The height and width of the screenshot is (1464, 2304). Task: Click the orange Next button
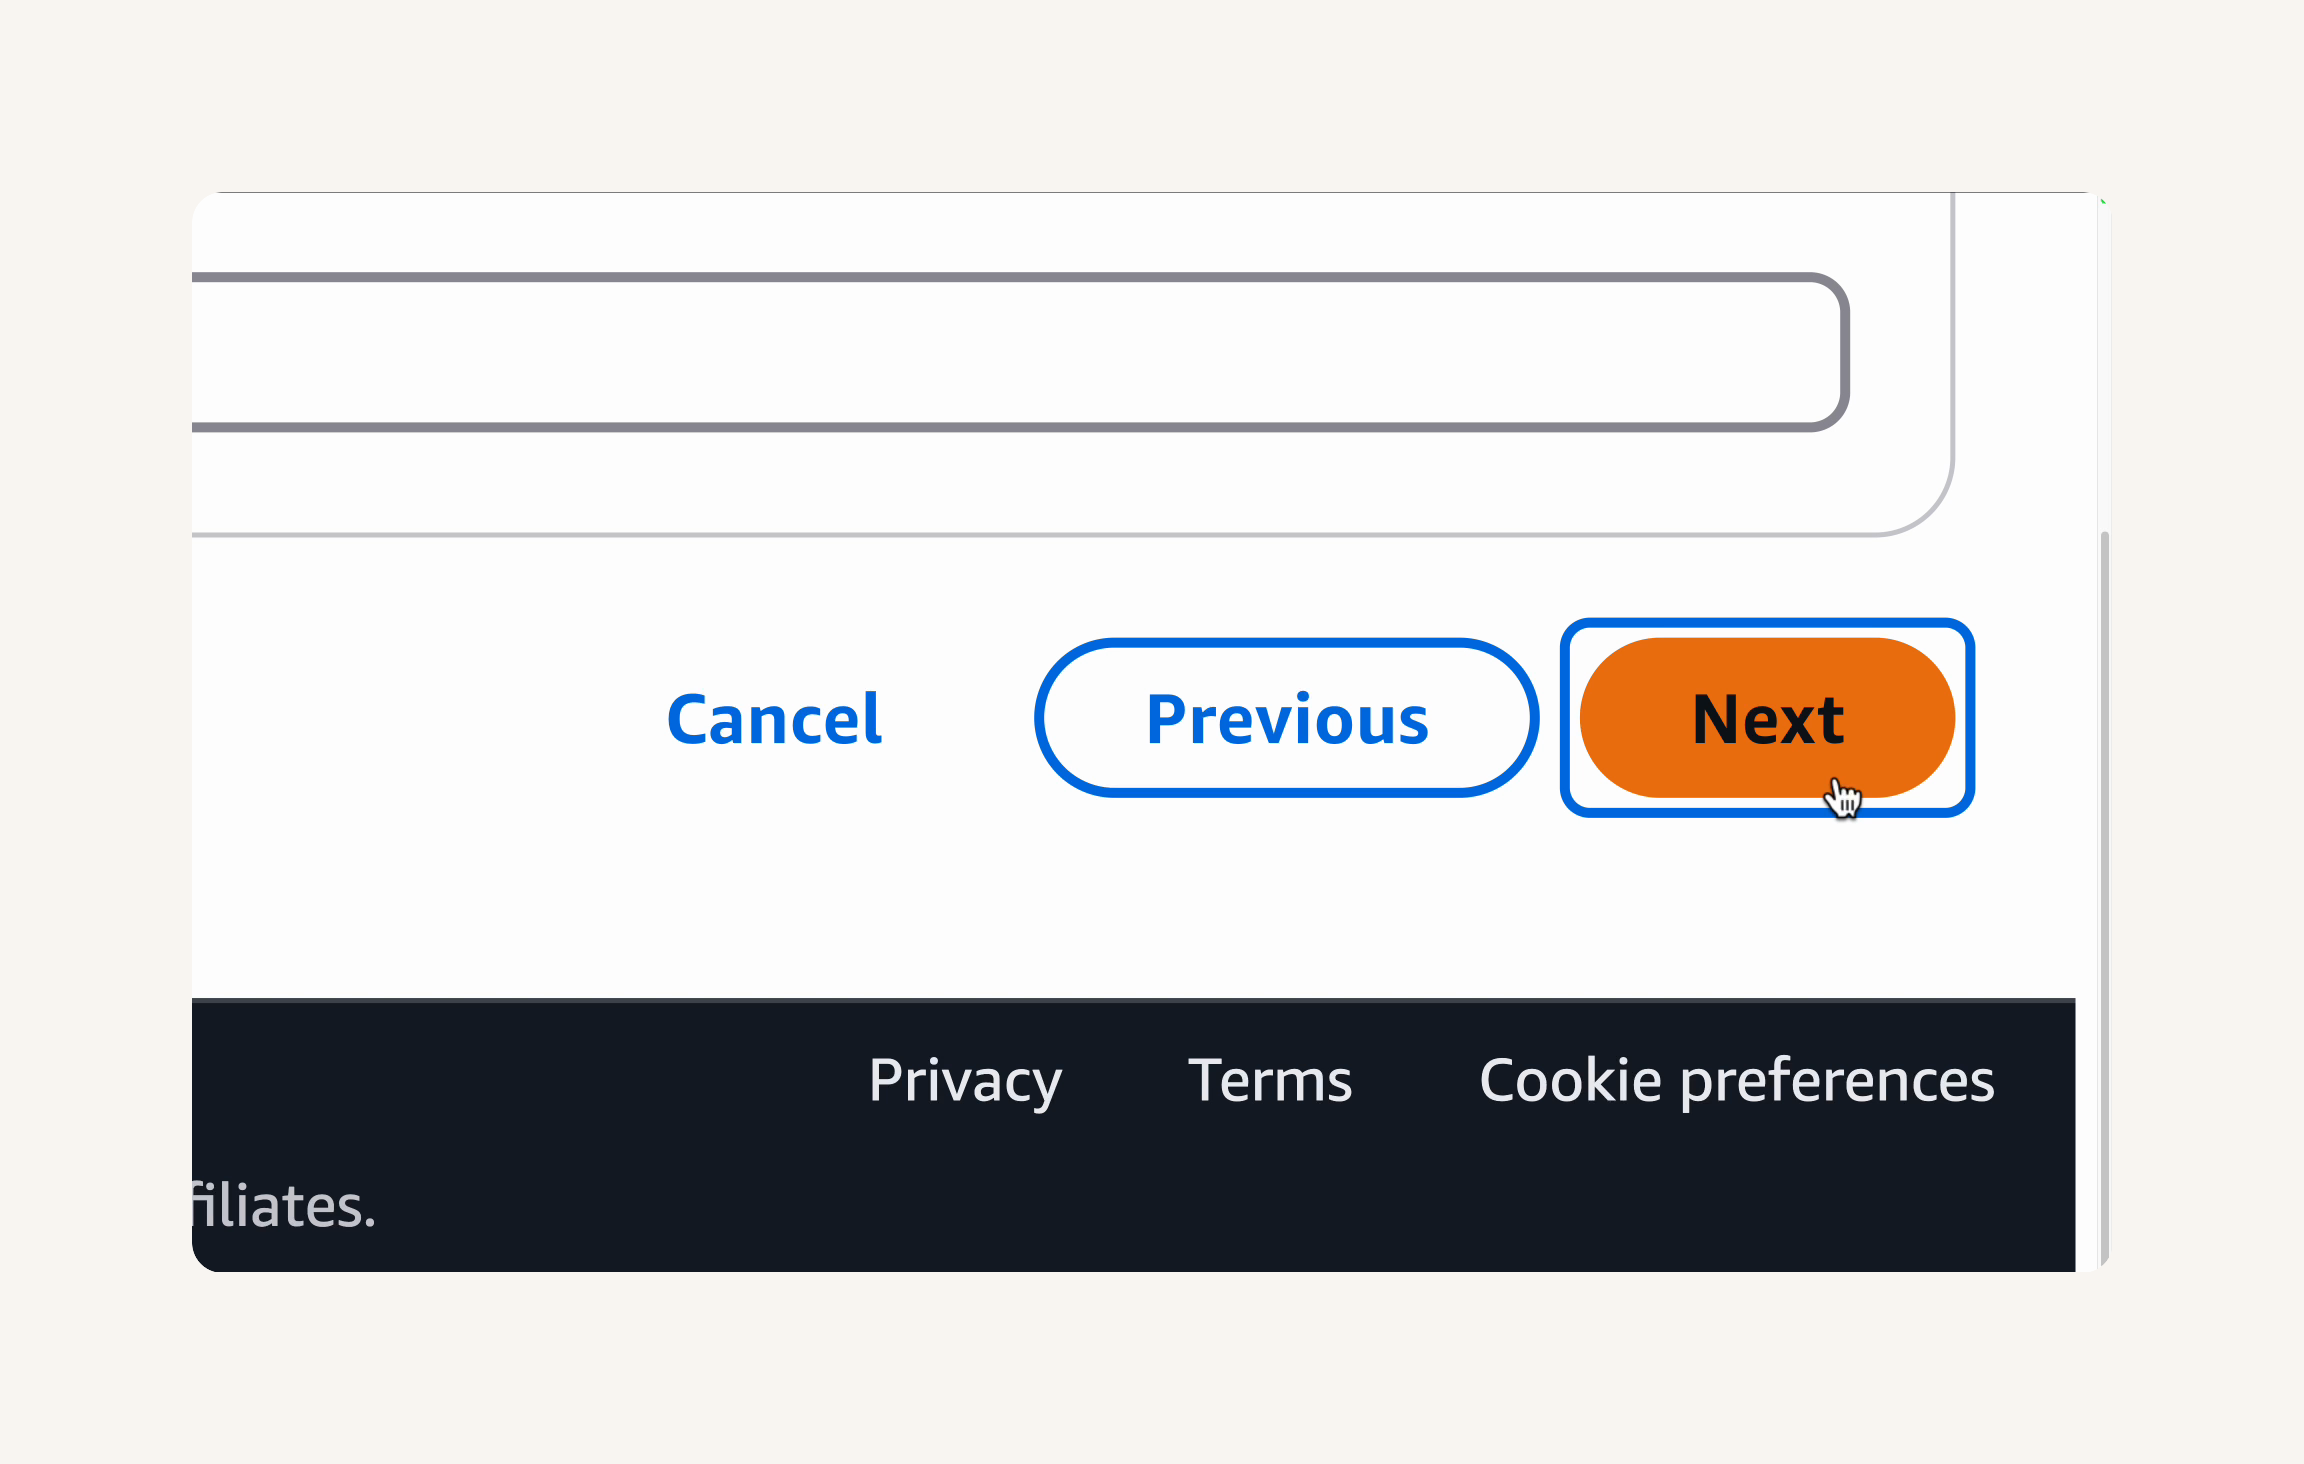click(x=1767, y=718)
